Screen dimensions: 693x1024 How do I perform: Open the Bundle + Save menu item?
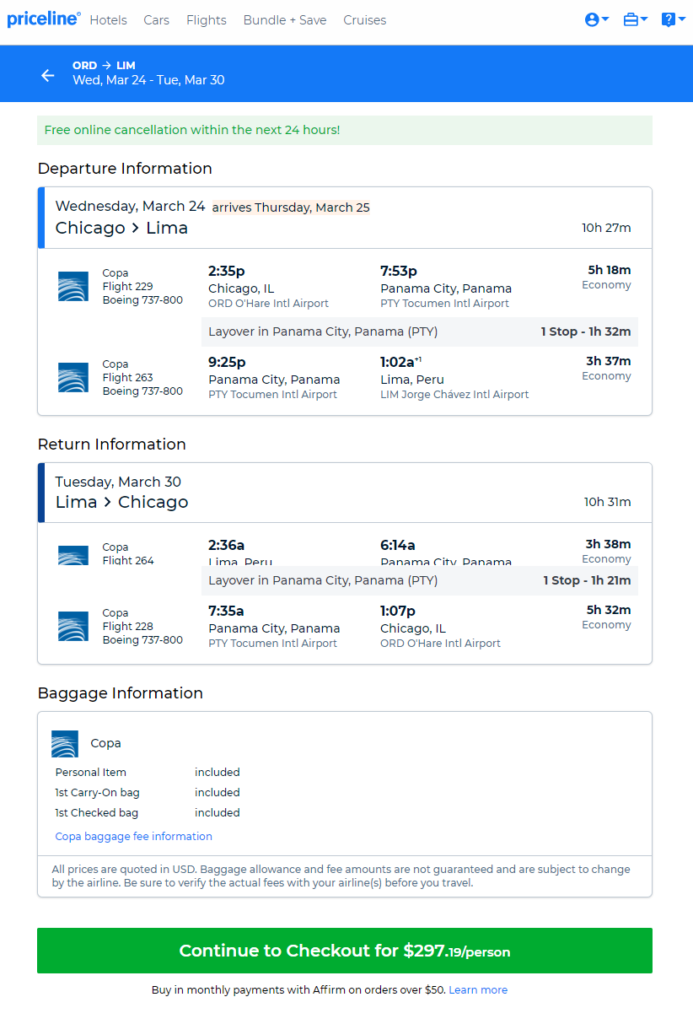tap(285, 20)
